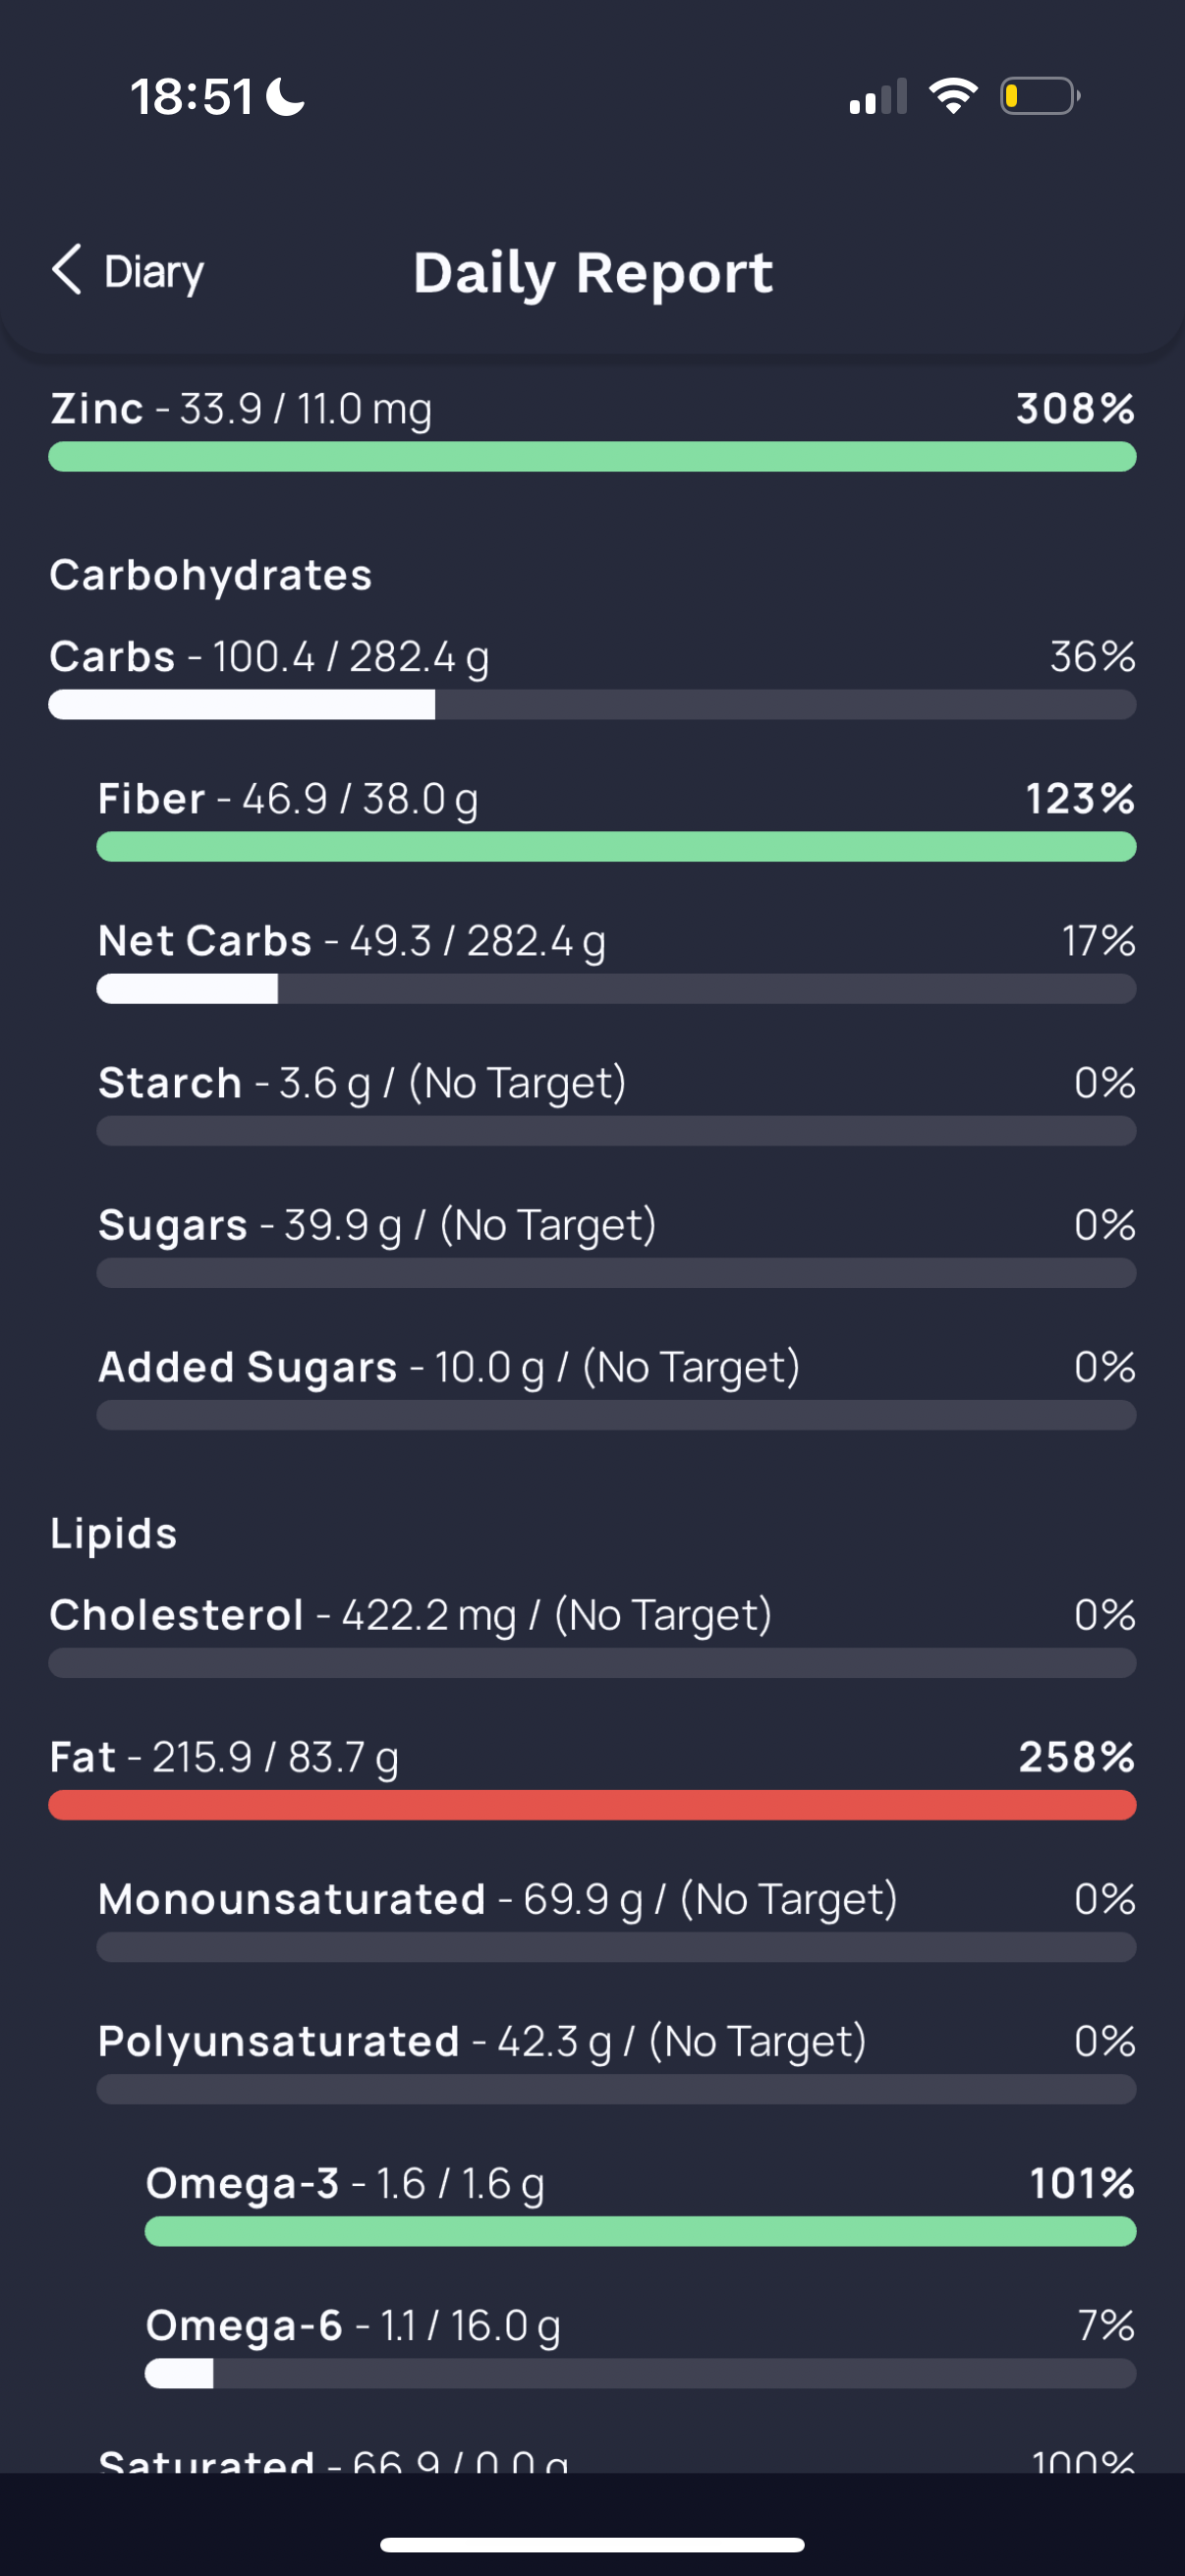Open Sugars nutrient details

[x=616, y=1245]
